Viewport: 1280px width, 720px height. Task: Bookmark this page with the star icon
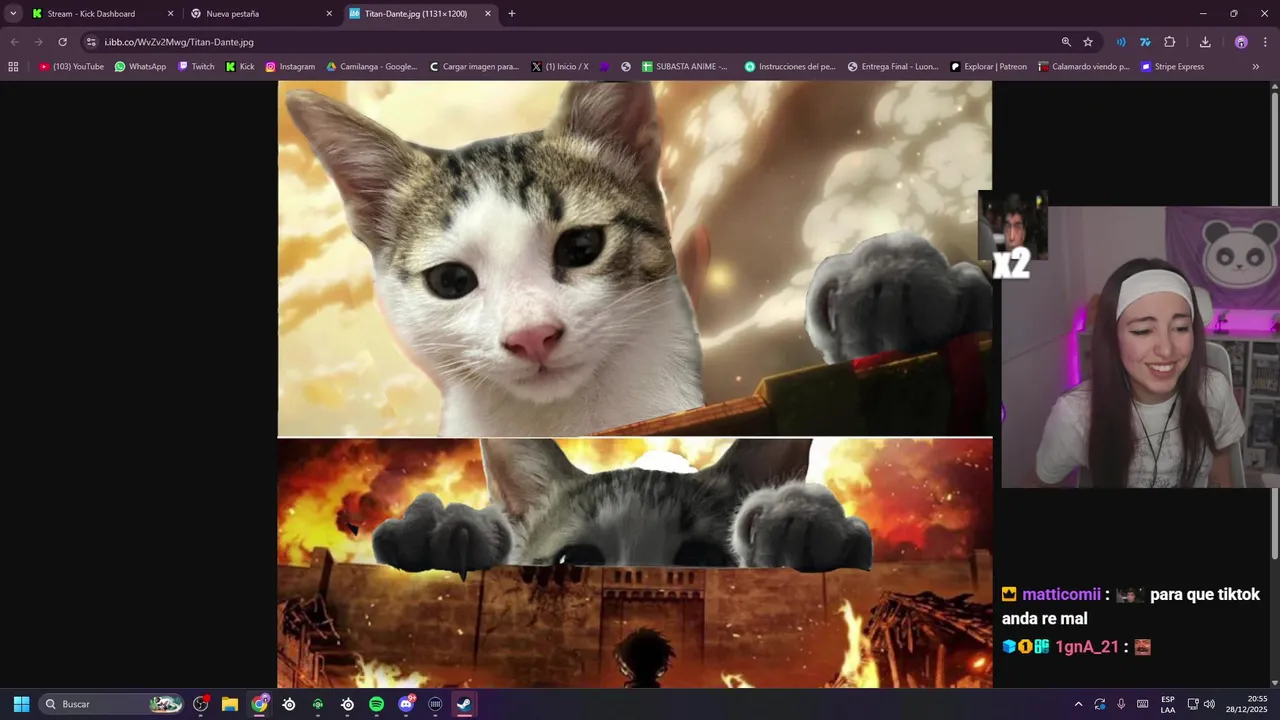click(1088, 42)
